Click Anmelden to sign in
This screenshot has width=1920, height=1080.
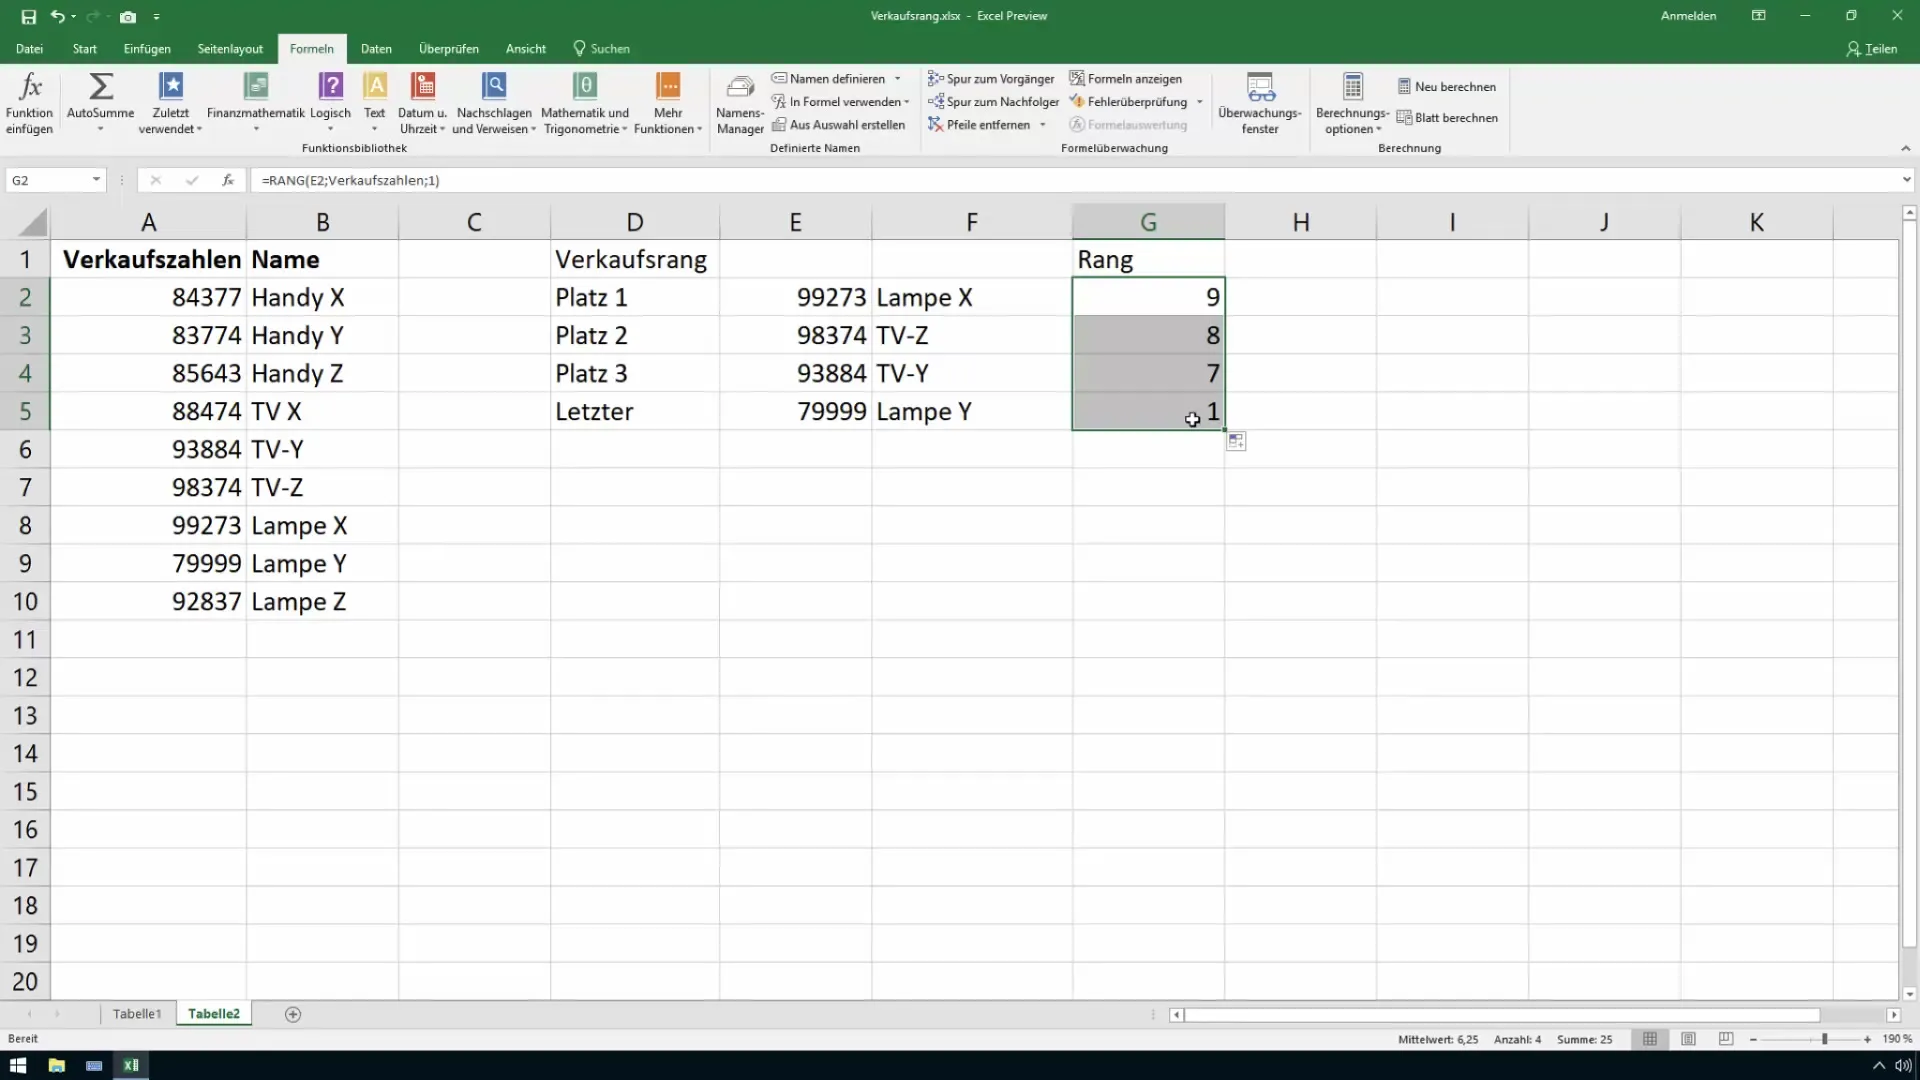[x=1688, y=16]
